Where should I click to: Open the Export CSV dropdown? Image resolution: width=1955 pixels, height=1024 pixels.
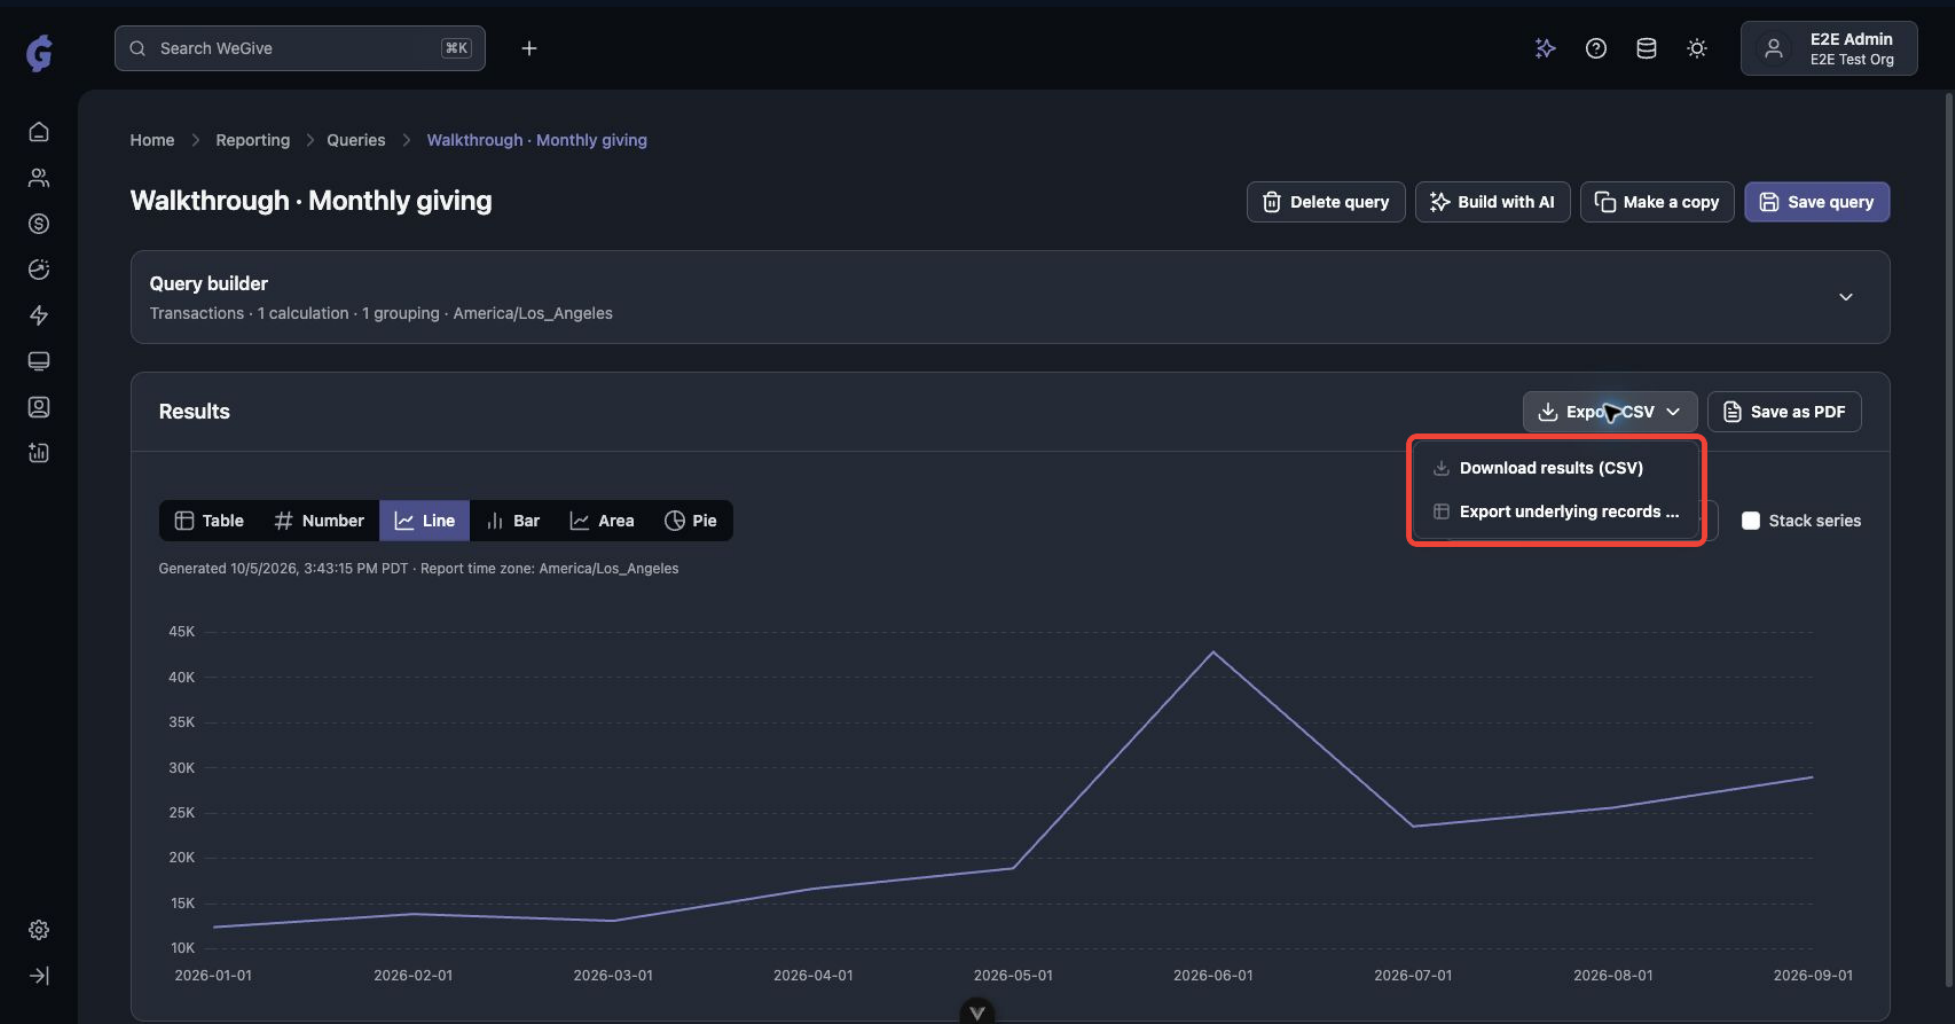point(1610,412)
